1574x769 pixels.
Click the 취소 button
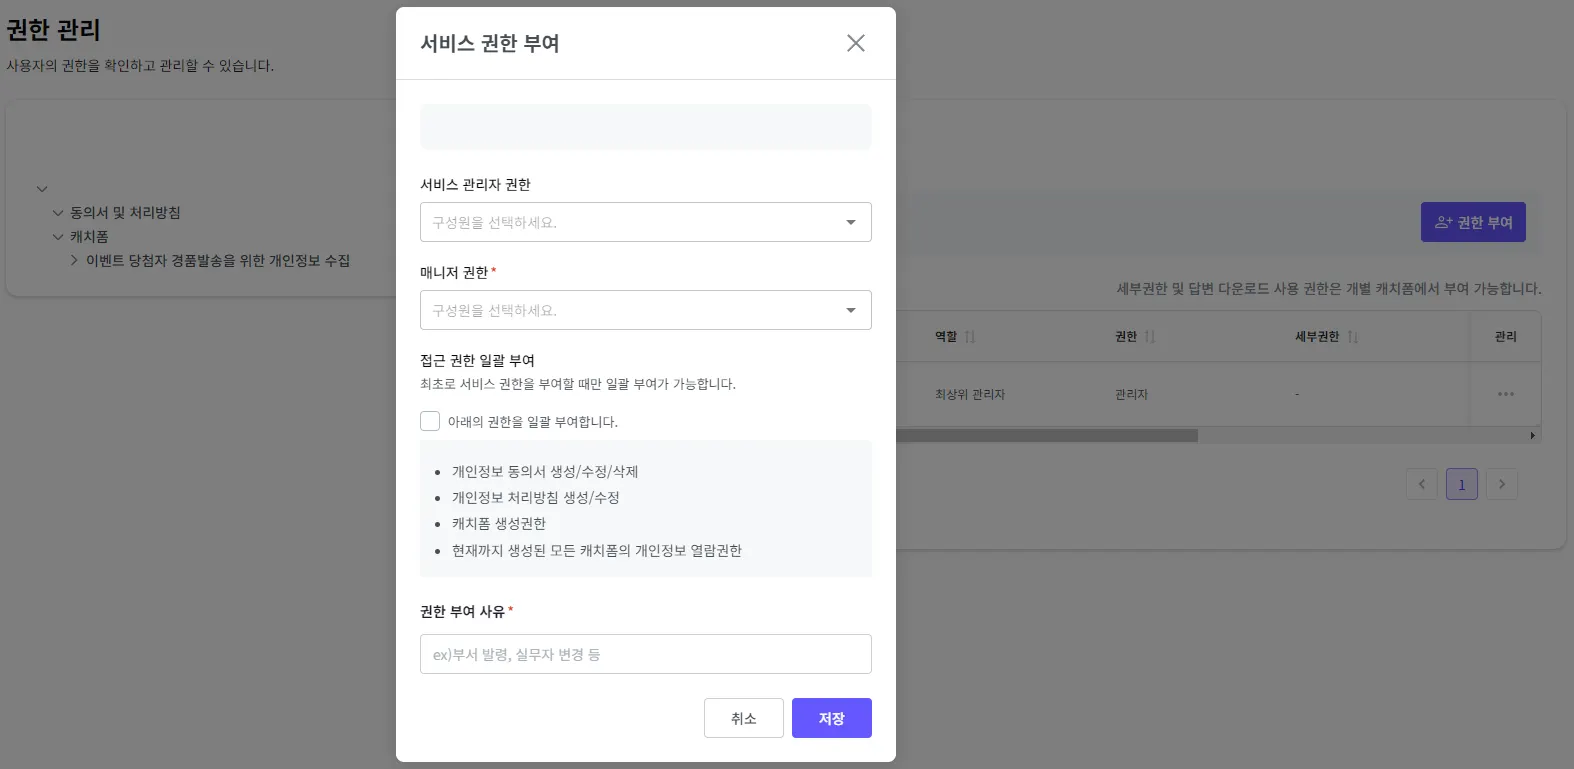743,718
